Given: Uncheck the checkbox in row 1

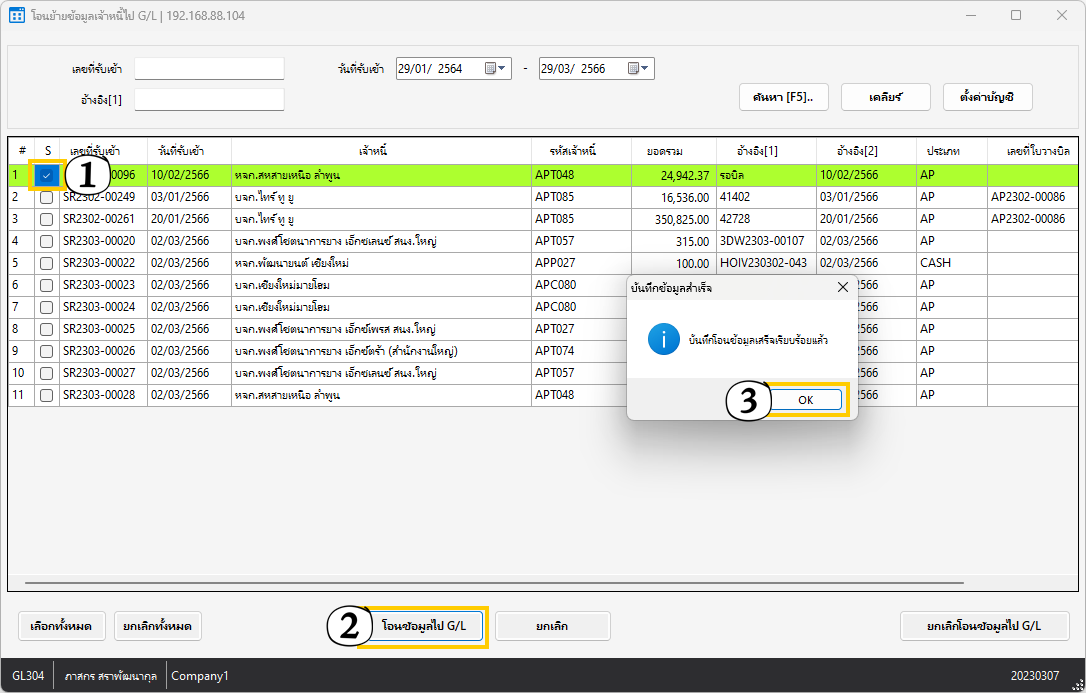Looking at the screenshot, I should [x=46, y=176].
